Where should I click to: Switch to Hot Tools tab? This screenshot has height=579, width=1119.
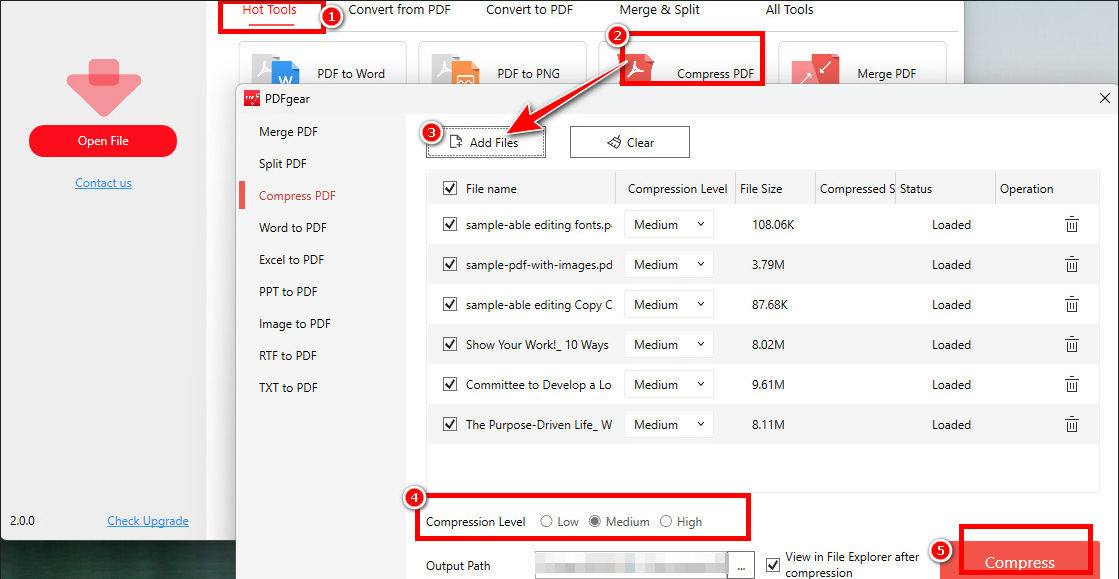click(270, 10)
